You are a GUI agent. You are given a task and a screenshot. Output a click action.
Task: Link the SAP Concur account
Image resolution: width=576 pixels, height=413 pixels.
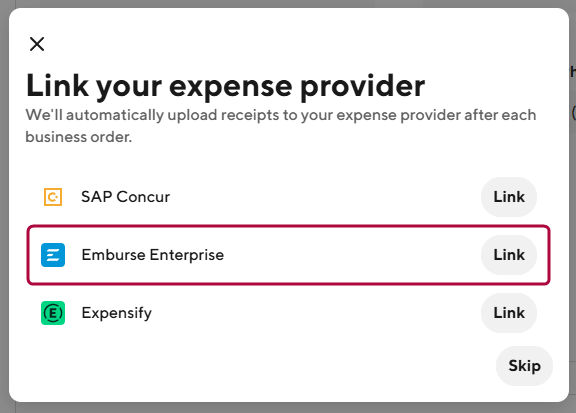509,197
